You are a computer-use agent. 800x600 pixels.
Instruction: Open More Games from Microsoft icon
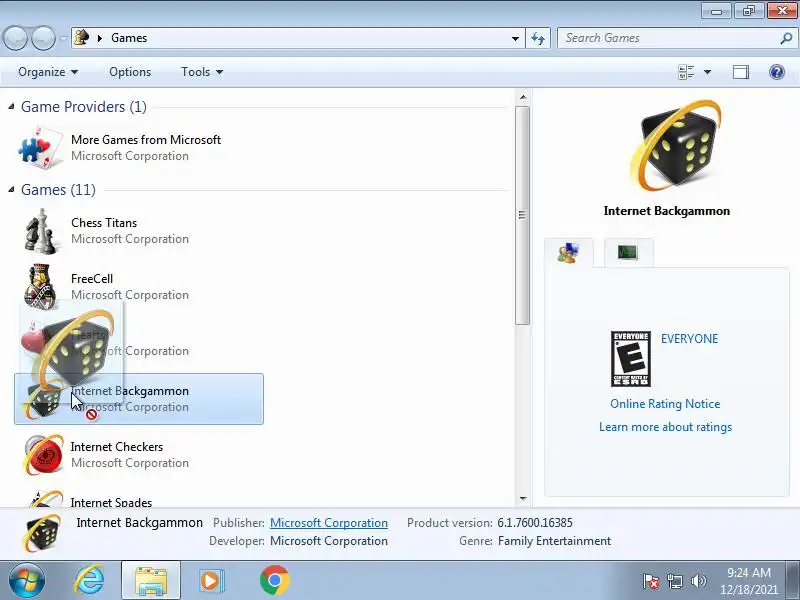pyautogui.click(x=40, y=148)
